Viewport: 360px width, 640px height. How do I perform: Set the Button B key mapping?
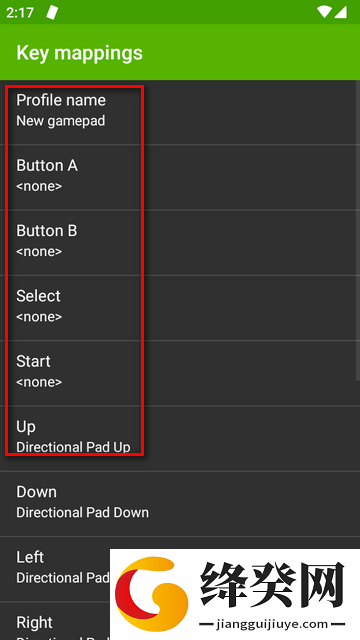point(180,242)
